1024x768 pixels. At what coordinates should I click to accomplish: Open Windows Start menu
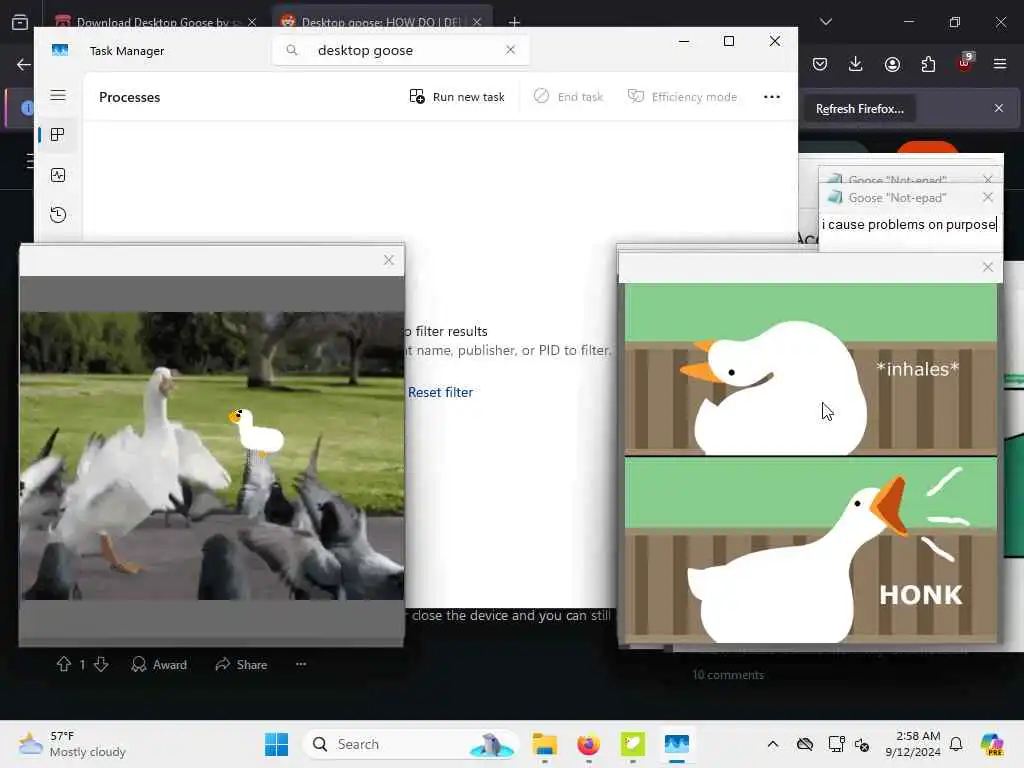(276, 744)
